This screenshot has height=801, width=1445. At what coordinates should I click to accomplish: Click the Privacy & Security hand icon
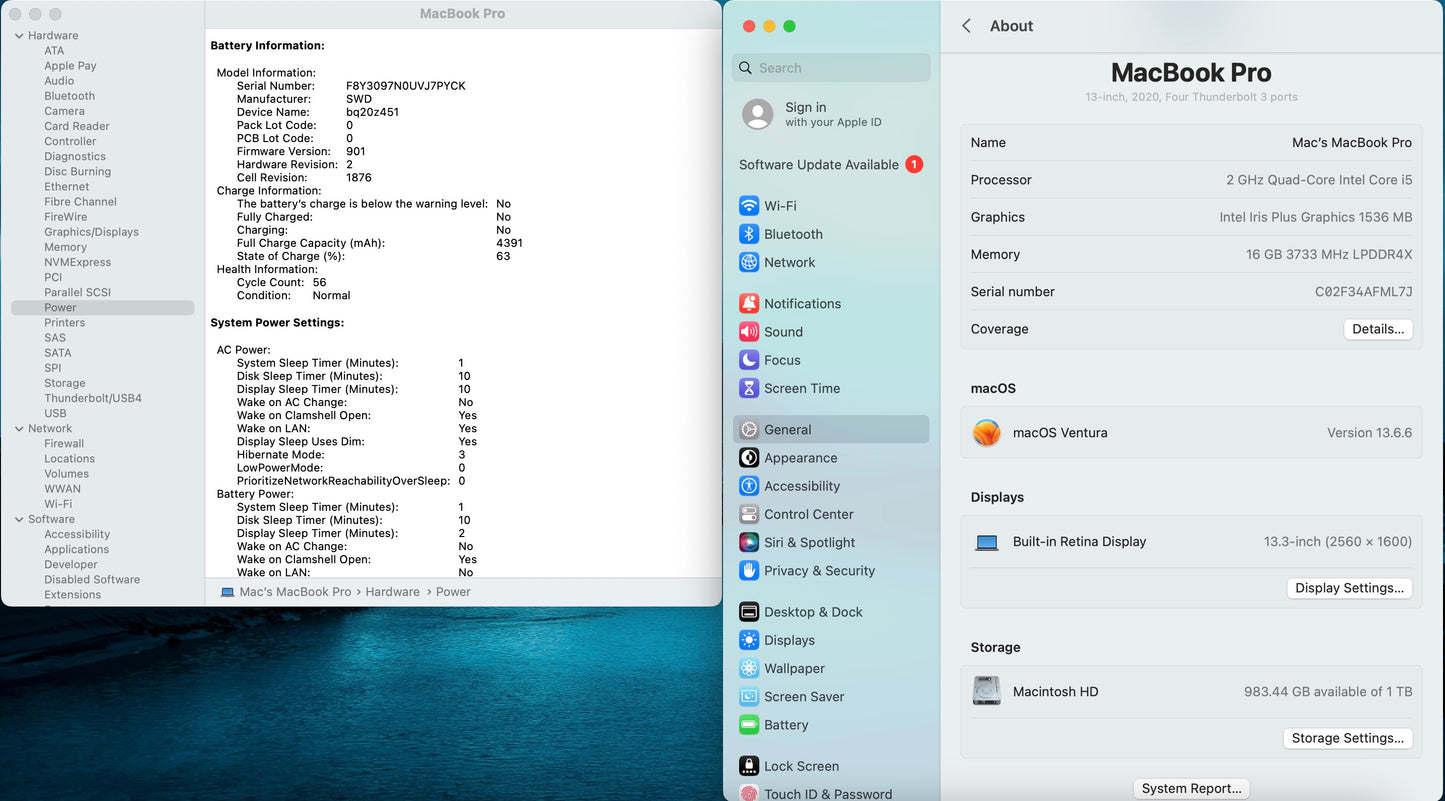[x=749, y=571]
